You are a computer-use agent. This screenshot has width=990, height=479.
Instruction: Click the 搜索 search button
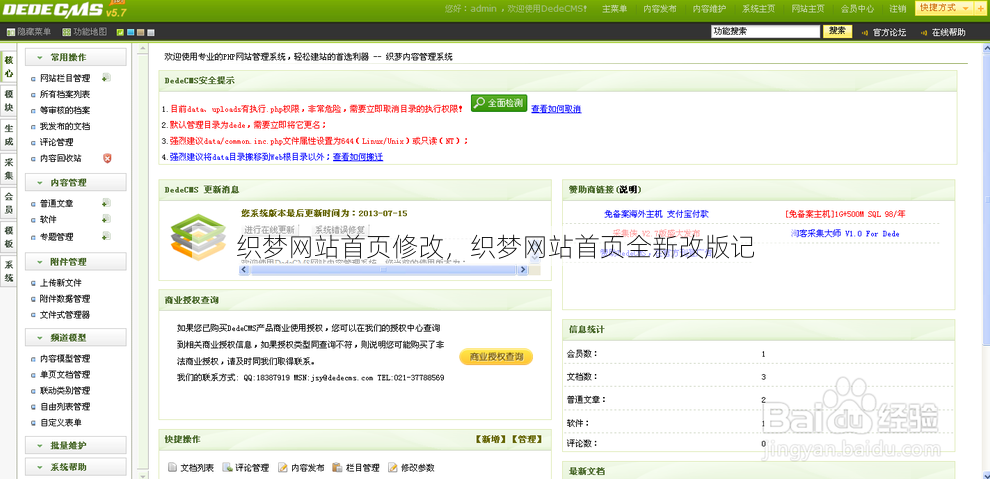(x=837, y=31)
